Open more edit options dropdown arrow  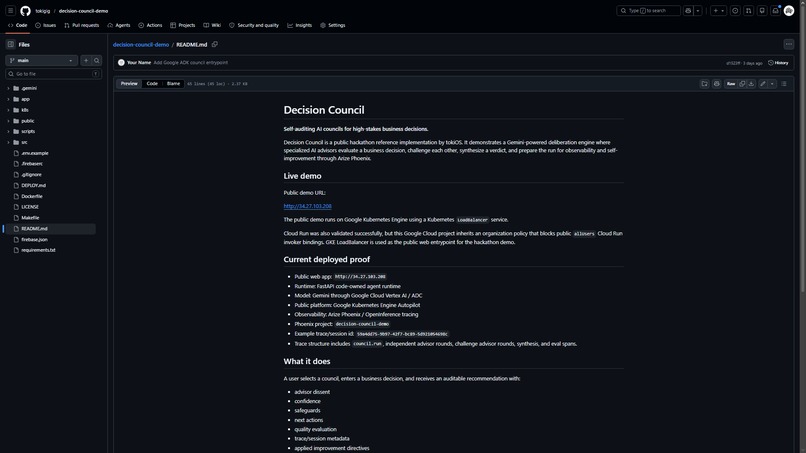(772, 84)
